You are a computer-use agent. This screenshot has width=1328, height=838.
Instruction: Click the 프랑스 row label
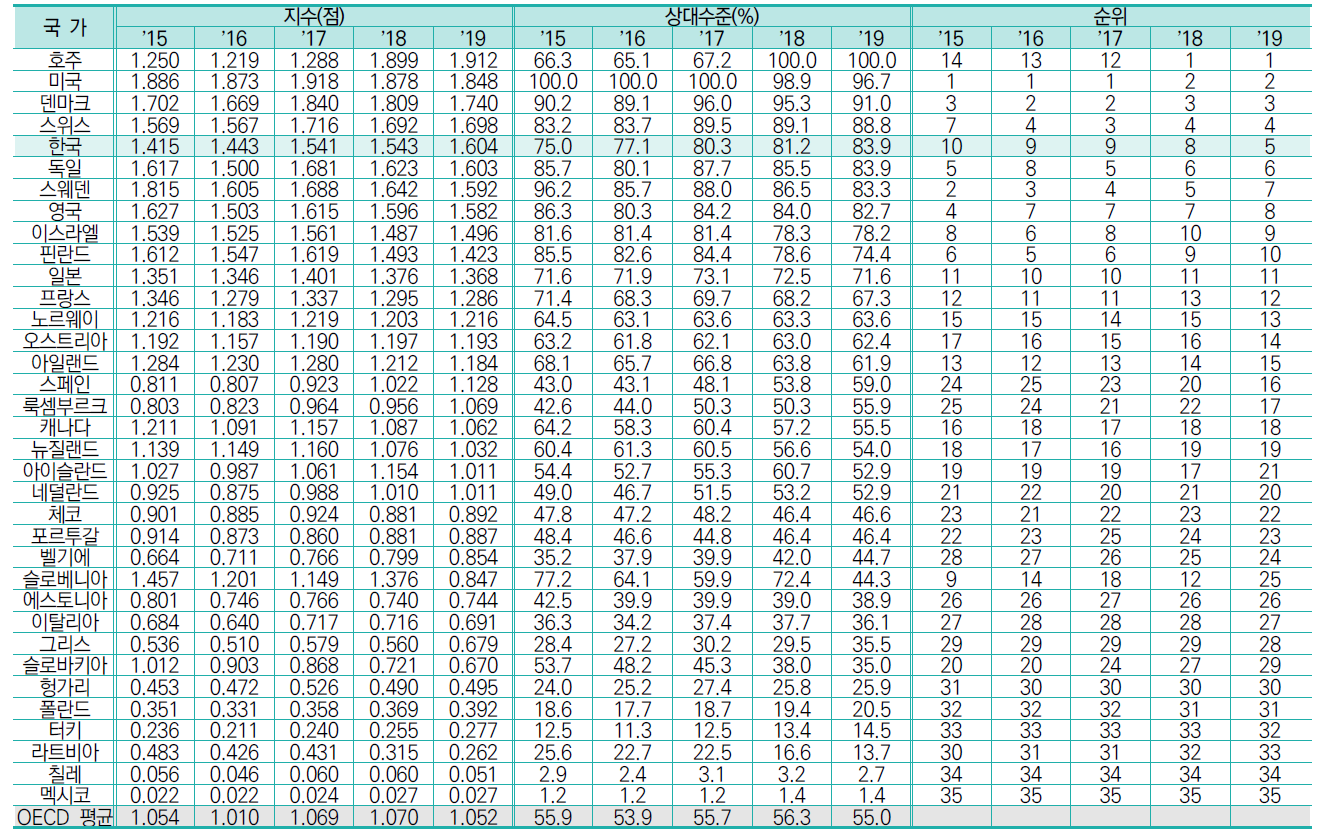click(x=65, y=296)
